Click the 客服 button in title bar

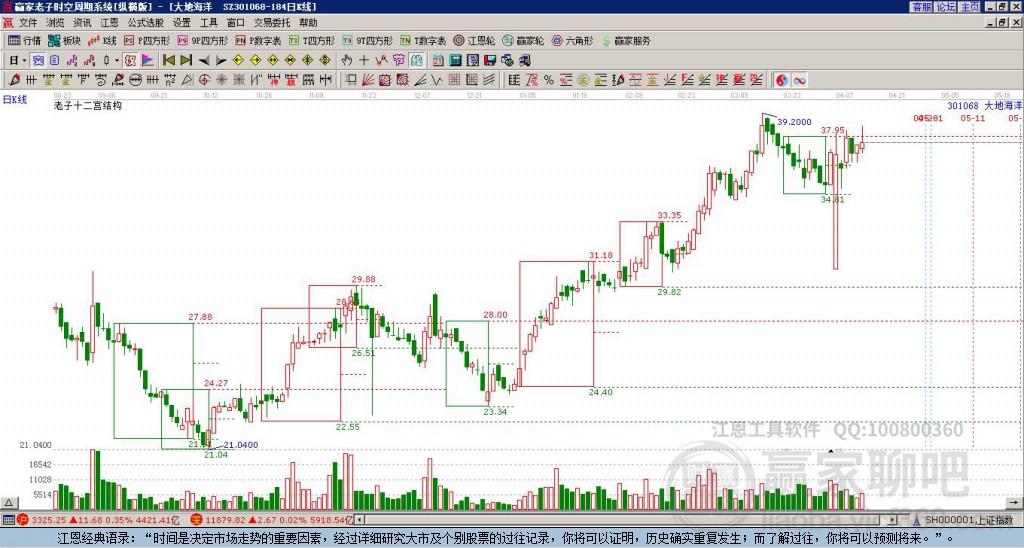(x=921, y=7)
